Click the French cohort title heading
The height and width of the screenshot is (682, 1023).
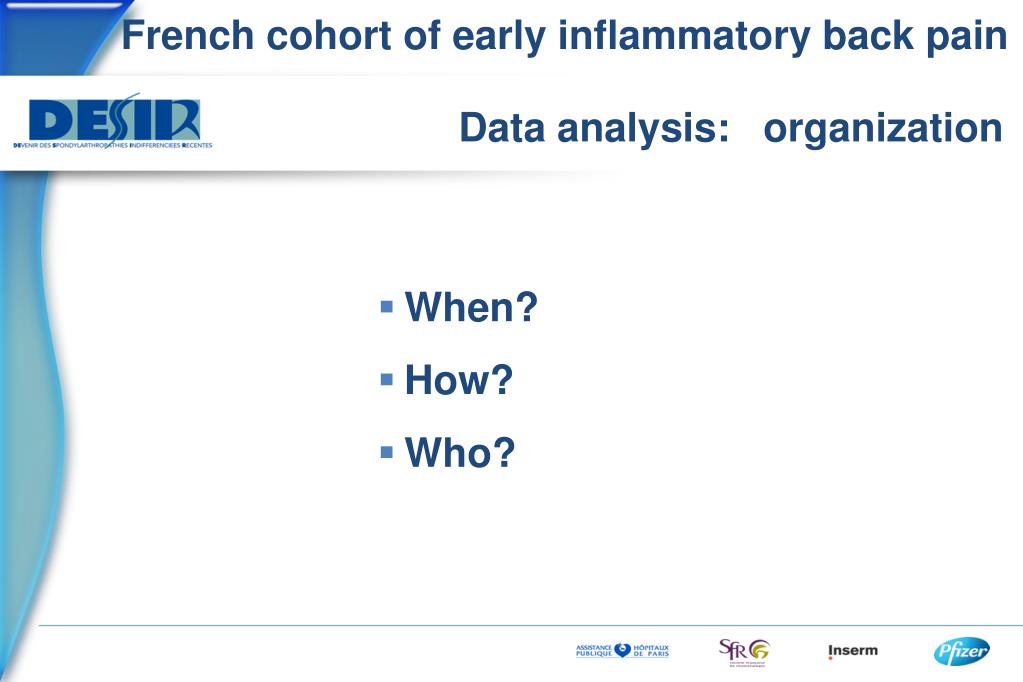pyautogui.click(x=564, y=35)
